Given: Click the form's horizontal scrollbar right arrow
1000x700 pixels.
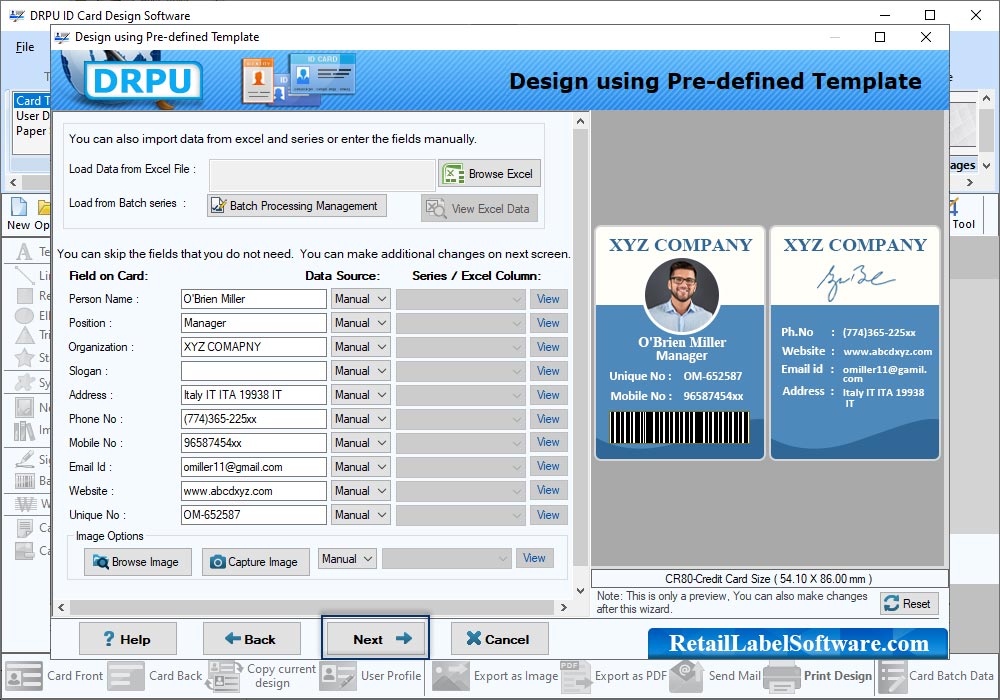Looking at the screenshot, I should coord(563,608).
